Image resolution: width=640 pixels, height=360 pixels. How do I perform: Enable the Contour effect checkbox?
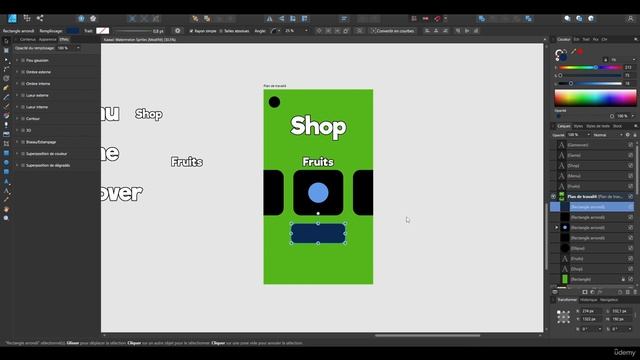23,119
